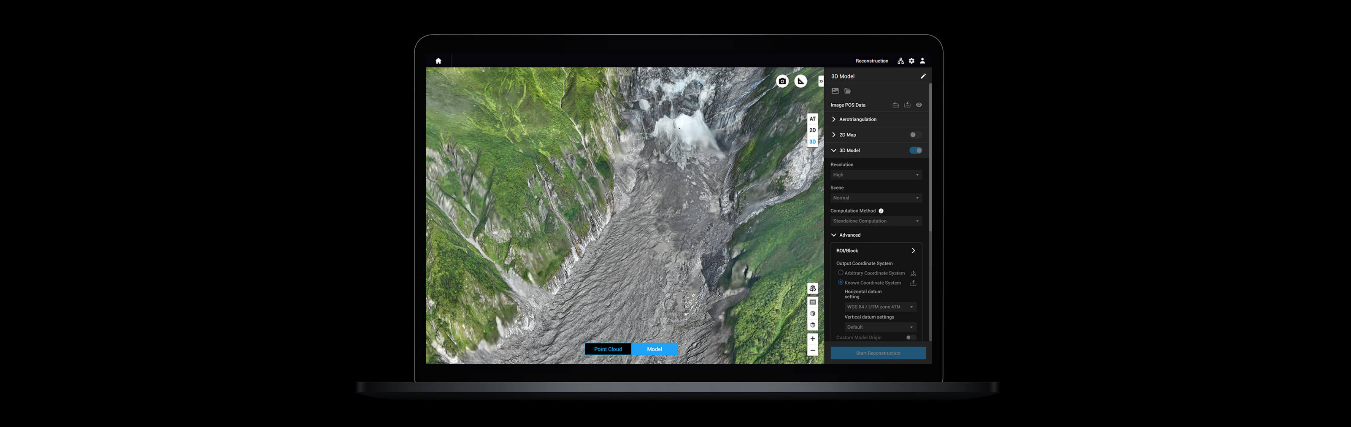
Task: Select the measurement triangle tool
Action: (x=801, y=81)
